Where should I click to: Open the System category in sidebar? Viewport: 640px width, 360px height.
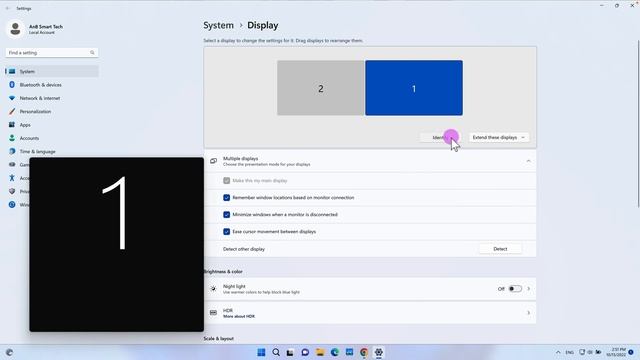(52, 71)
